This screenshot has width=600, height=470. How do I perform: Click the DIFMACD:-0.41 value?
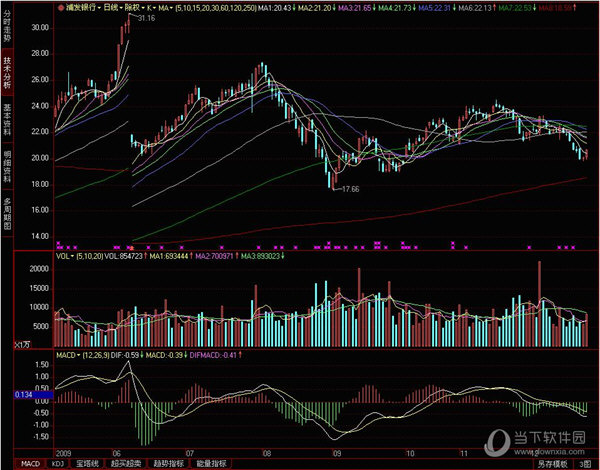(x=213, y=355)
